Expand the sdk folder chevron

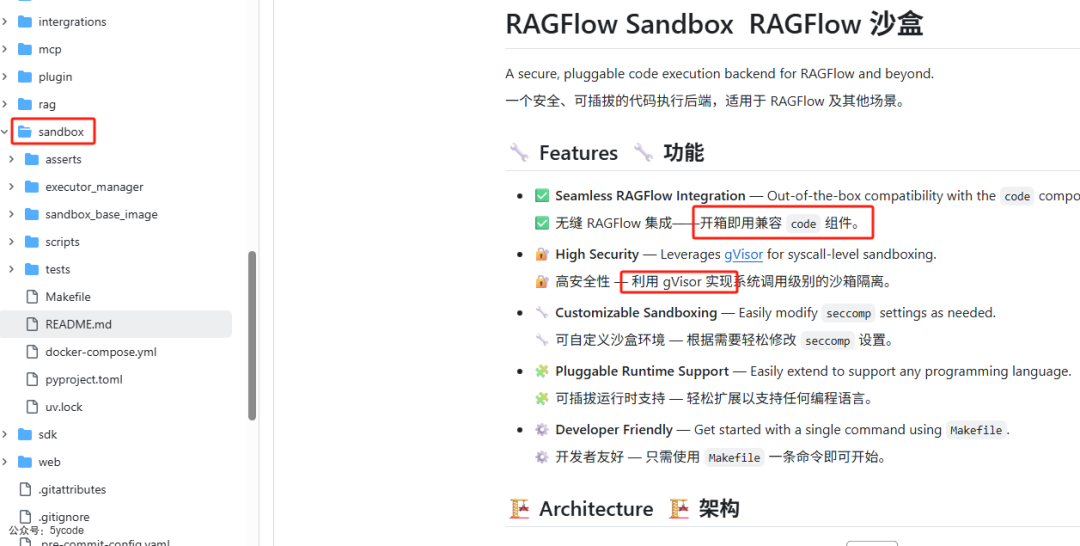click(x=4, y=434)
